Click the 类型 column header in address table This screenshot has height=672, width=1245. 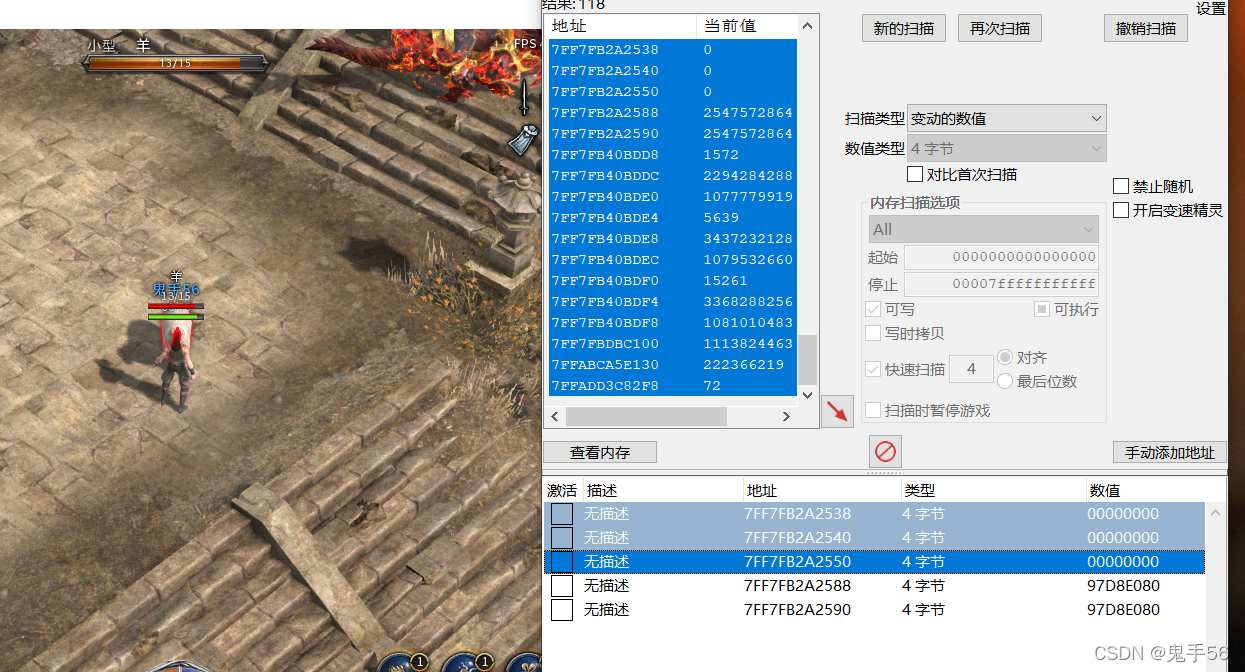(x=993, y=491)
